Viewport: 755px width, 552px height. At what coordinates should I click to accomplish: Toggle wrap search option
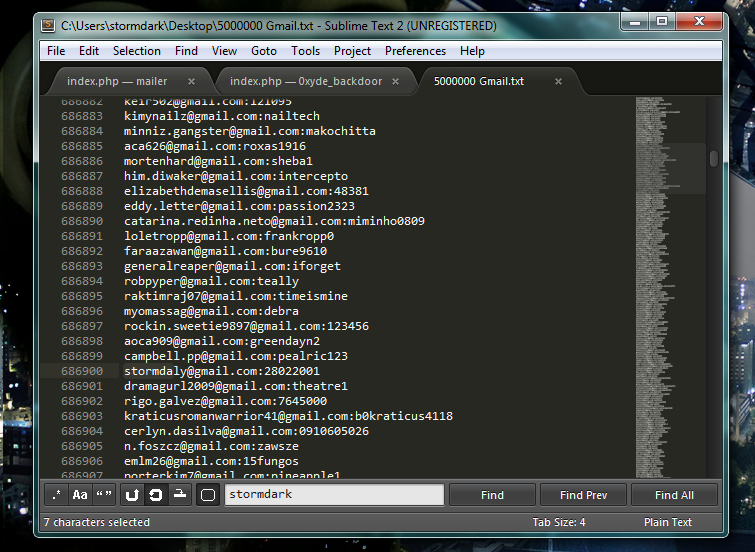coord(156,495)
